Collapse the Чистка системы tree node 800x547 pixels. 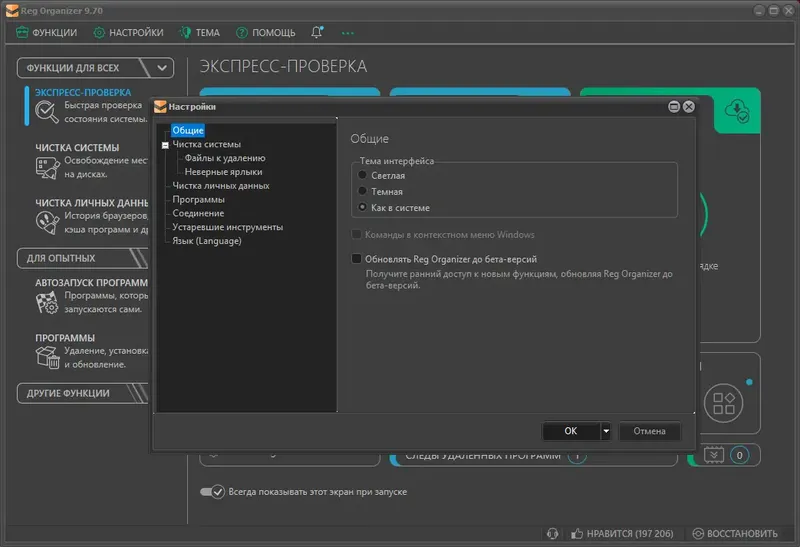(x=165, y=145)
